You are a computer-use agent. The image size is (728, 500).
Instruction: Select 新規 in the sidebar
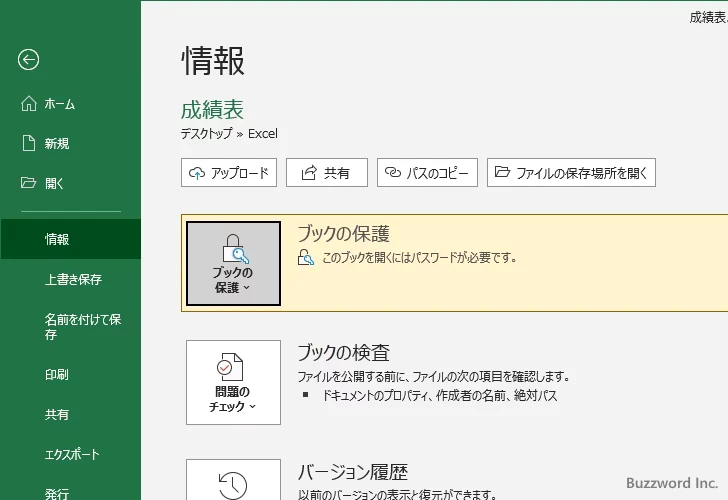pos(71,143)
